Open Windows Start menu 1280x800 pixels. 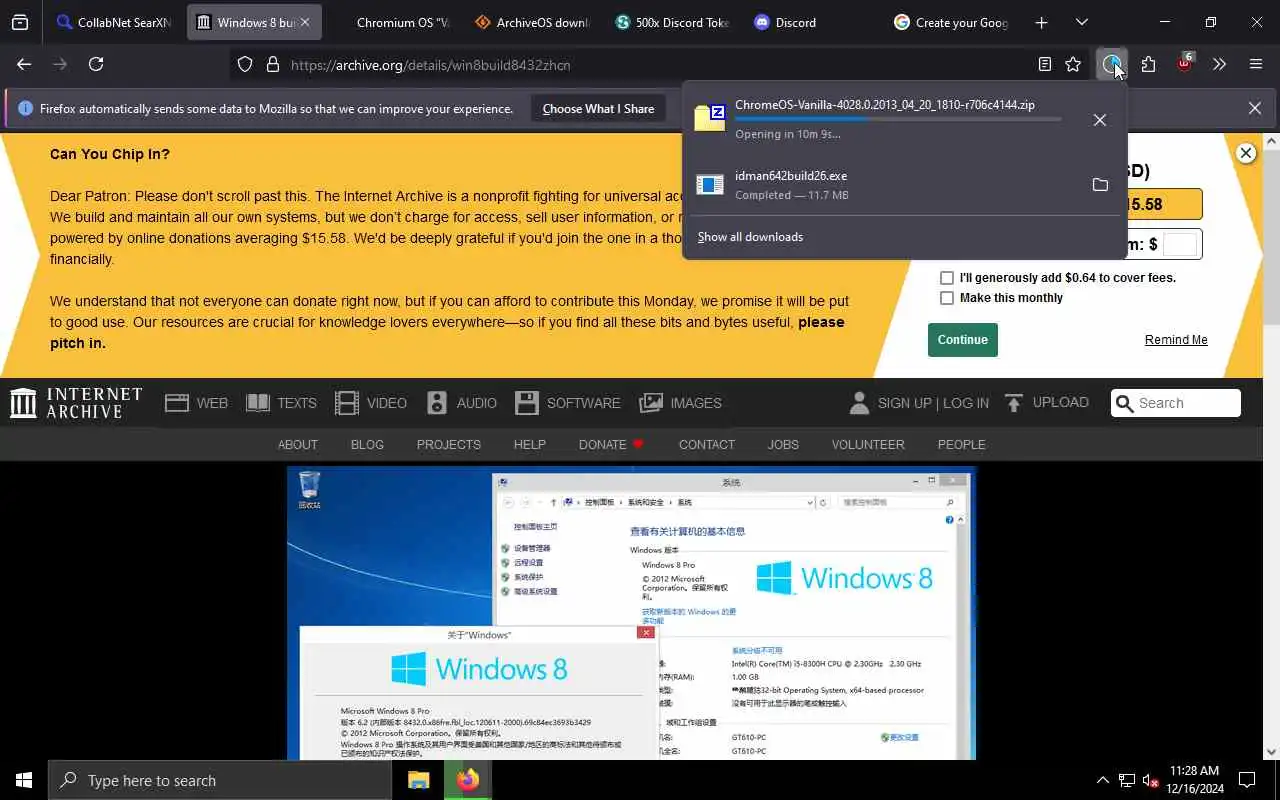tap(24, 780)
